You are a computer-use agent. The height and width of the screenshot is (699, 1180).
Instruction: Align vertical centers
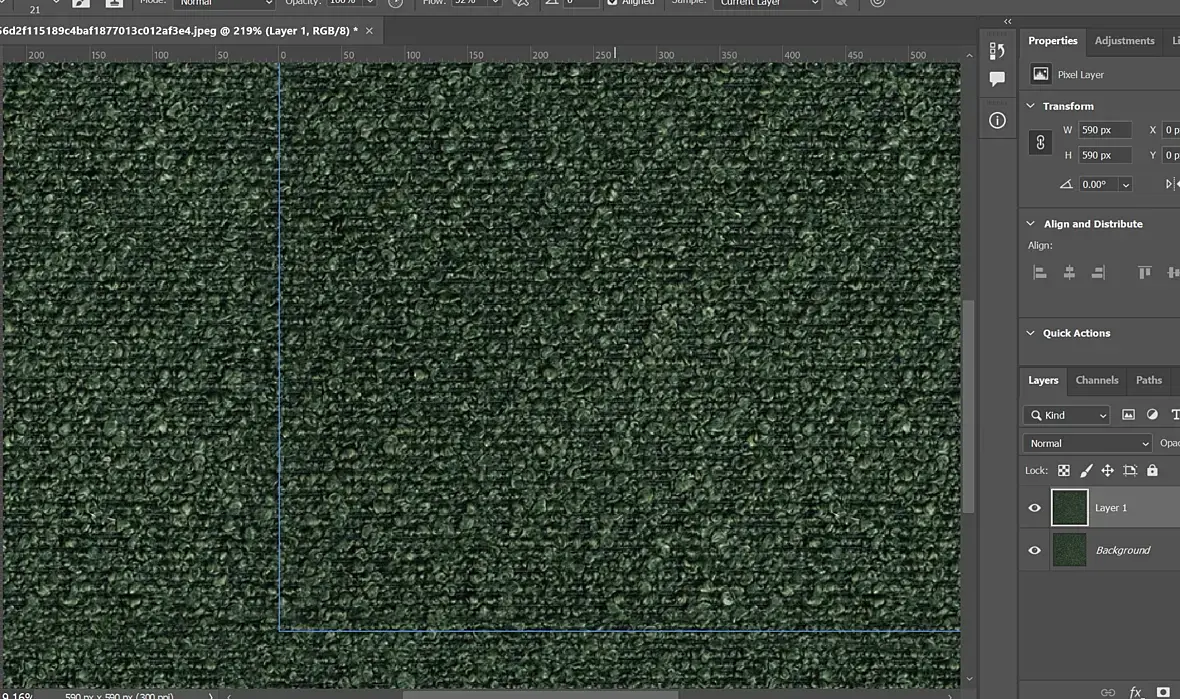click(x=1172, y=272)
